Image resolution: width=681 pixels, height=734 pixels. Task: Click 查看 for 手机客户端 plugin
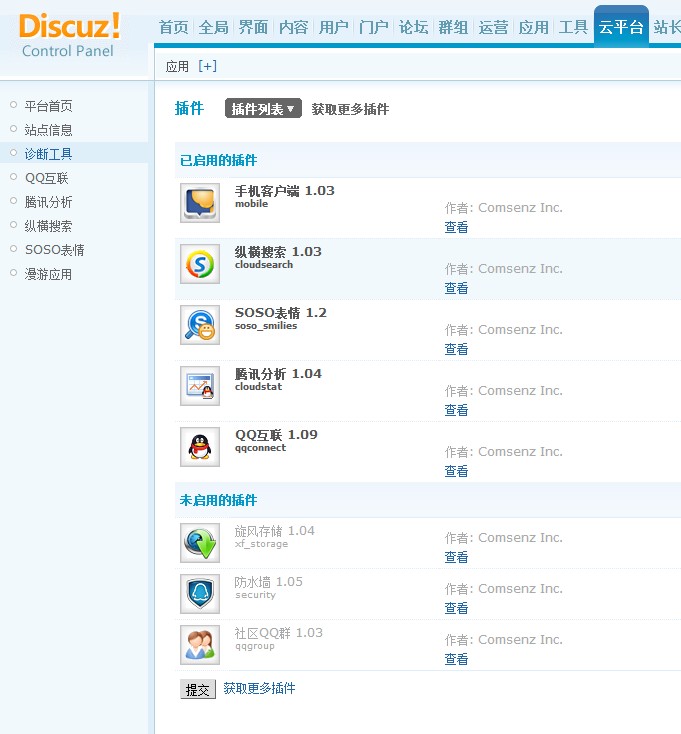(x=456, y=227)
